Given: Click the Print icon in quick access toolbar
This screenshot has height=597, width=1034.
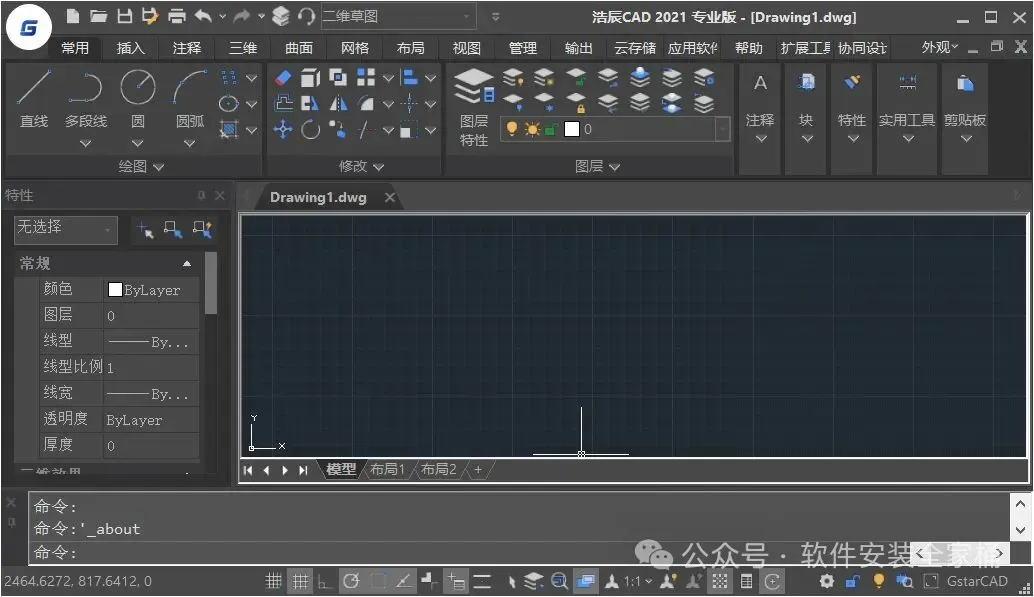Looking at the screenshot, I should (x=177, y=16).
